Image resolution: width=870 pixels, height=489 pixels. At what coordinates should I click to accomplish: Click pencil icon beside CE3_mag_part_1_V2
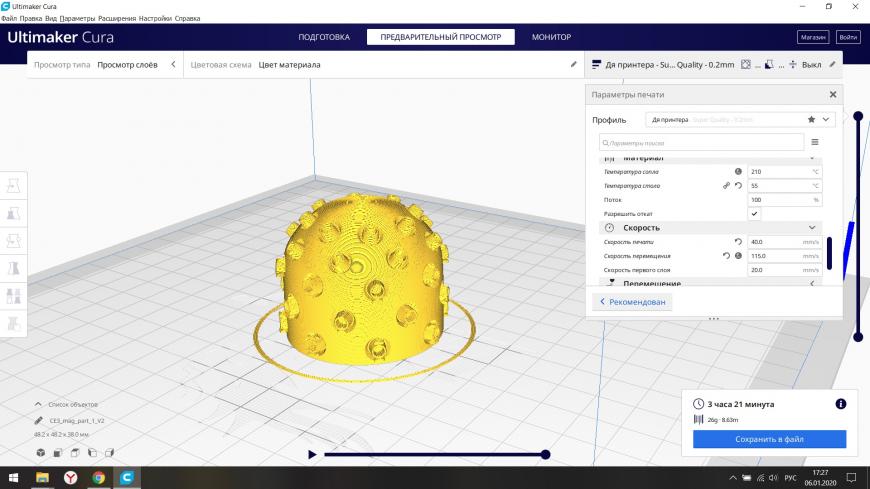tap(38, 420)
